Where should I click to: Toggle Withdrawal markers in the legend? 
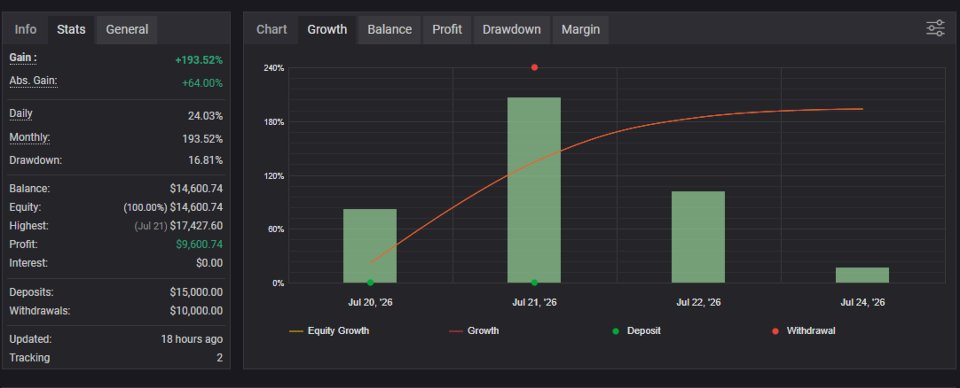click(x=803, y=331)
